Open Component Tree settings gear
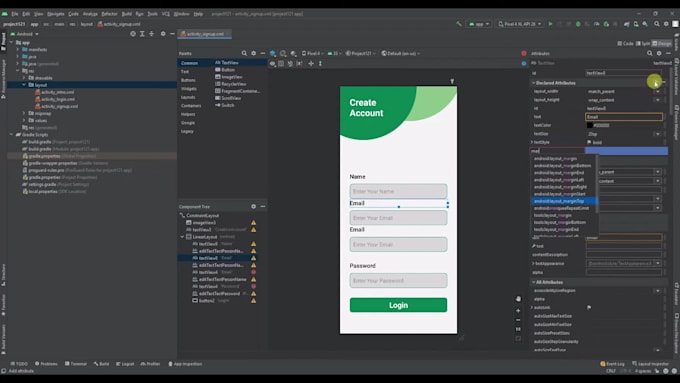 [x=254, y=206]
